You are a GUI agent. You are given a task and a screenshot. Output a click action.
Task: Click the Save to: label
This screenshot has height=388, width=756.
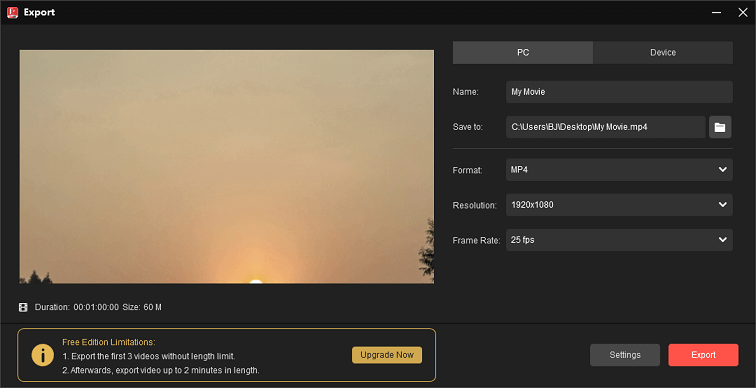pyautogui.click(x=468, y=127)
